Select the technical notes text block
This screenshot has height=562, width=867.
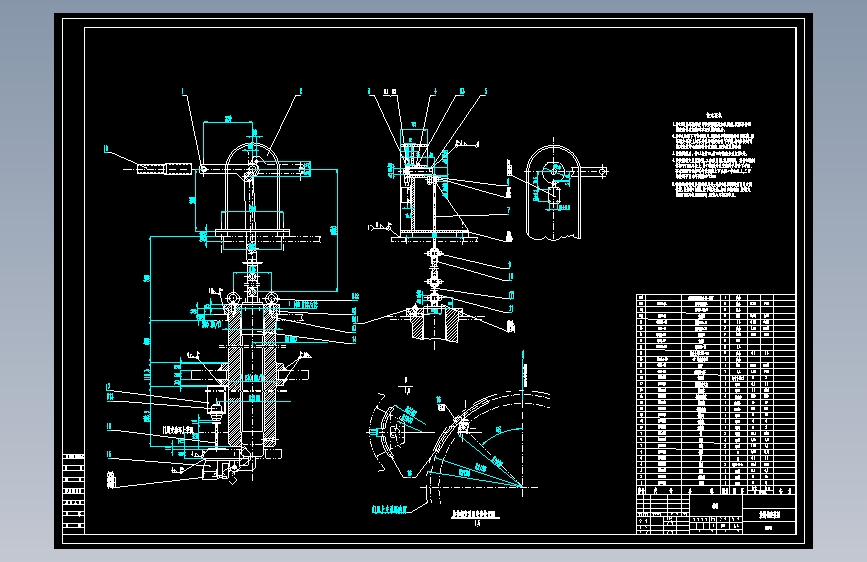713,155
